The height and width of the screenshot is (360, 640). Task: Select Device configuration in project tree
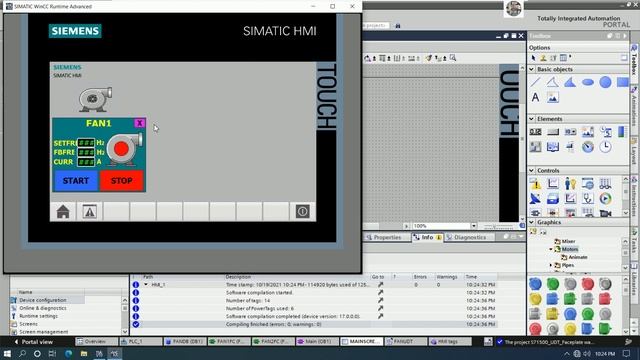pos(42,300)
